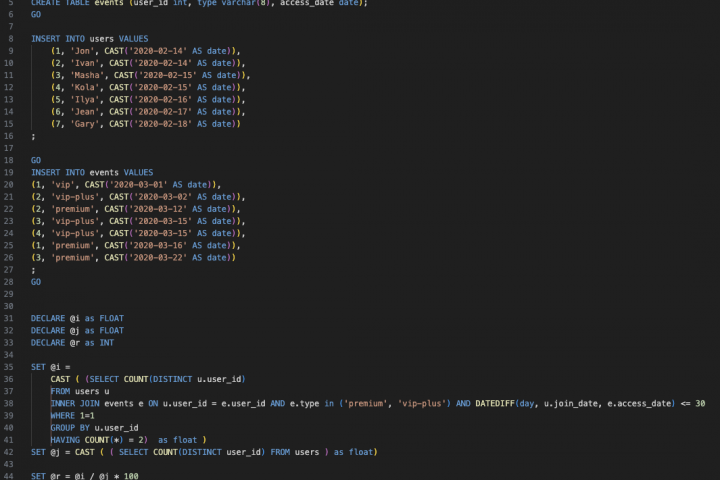Click the SET @i = line
Viewport: 720px width, 480px height.
point(51,367)
